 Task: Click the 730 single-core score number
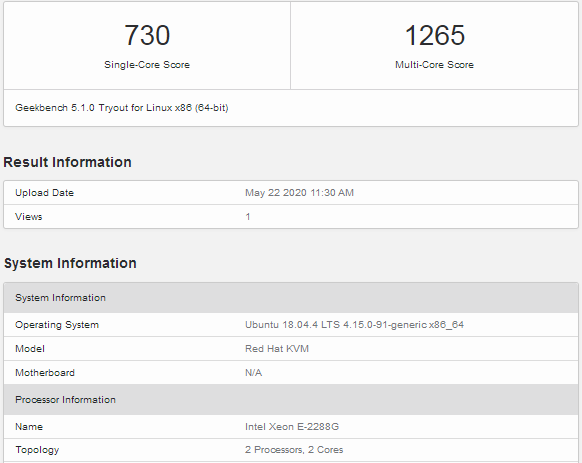click(147, 36)
